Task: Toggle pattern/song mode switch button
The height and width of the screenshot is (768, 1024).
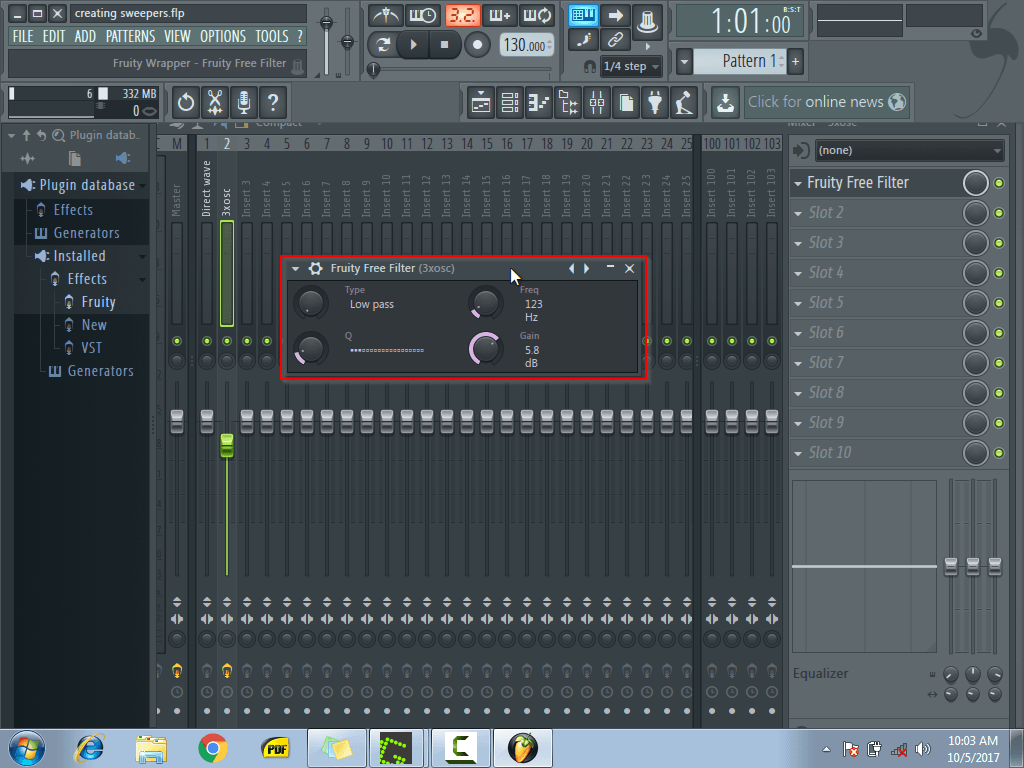Action: (383, 44)
